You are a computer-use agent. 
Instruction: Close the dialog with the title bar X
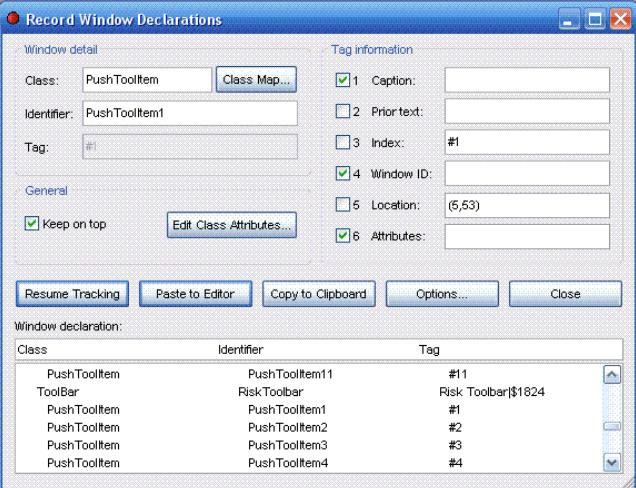[x=621, y=19]
